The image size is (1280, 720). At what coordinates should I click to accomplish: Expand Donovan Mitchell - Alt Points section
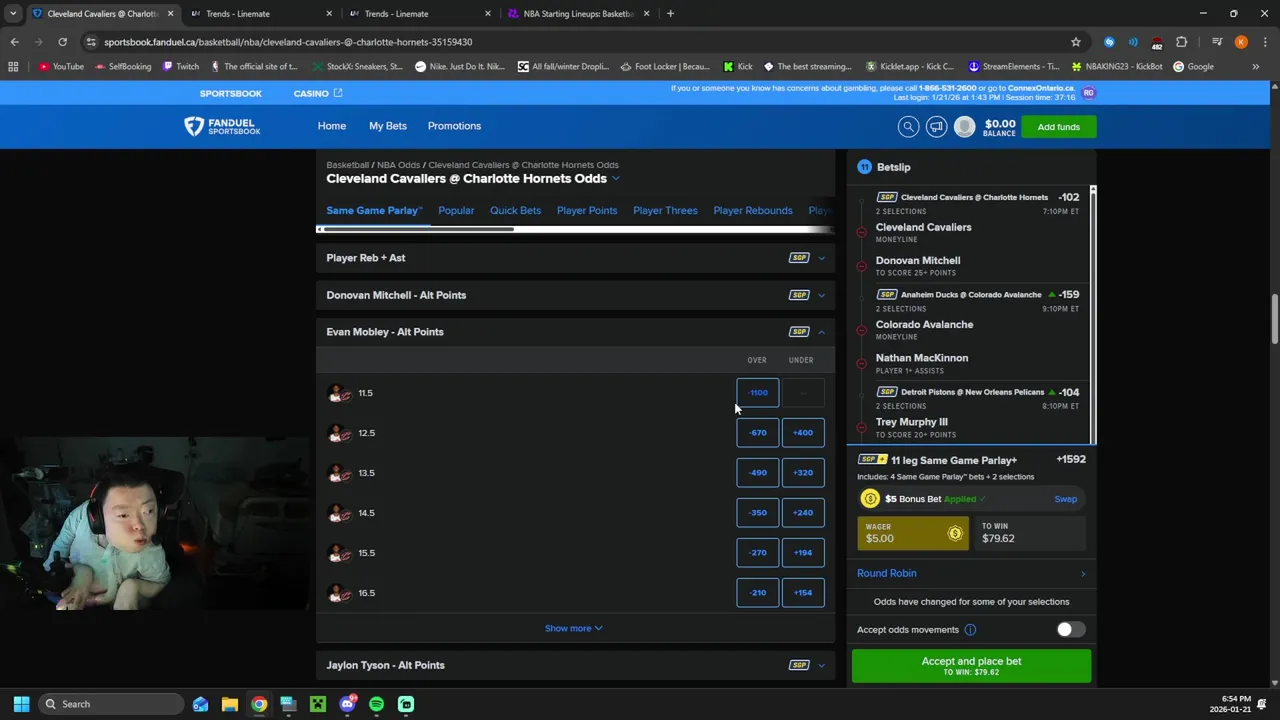point(575,295)
